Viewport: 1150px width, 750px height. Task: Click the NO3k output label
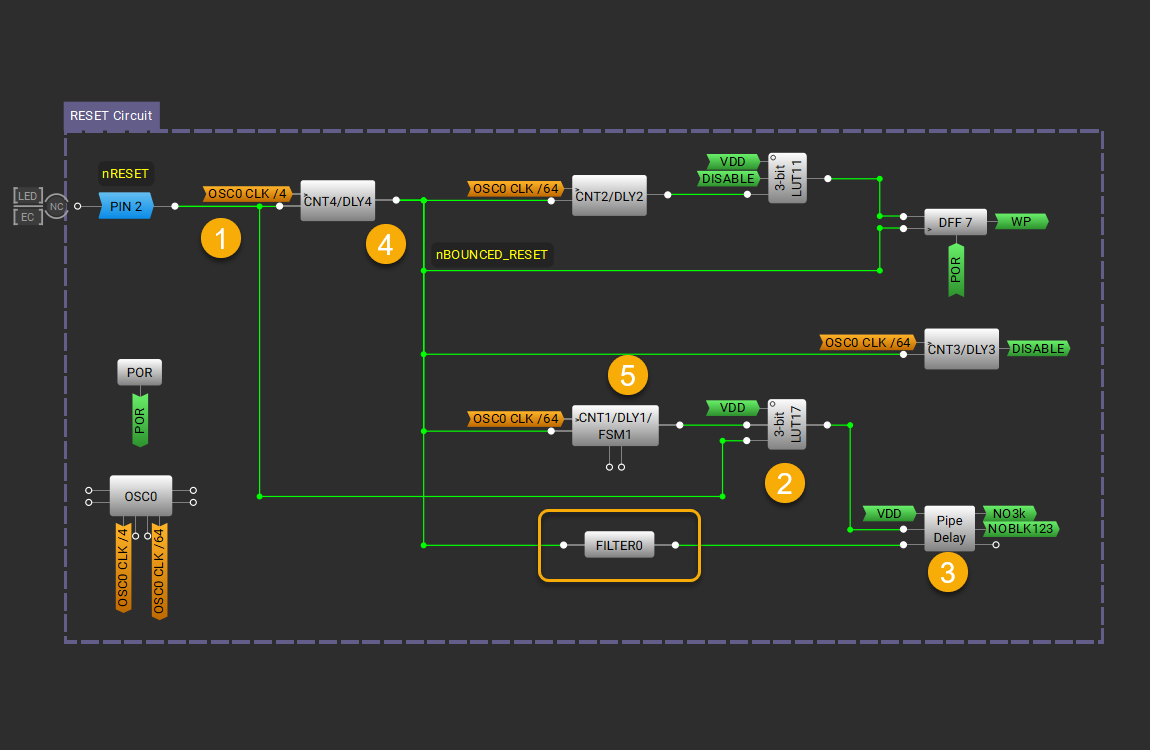click(1010, 513)
